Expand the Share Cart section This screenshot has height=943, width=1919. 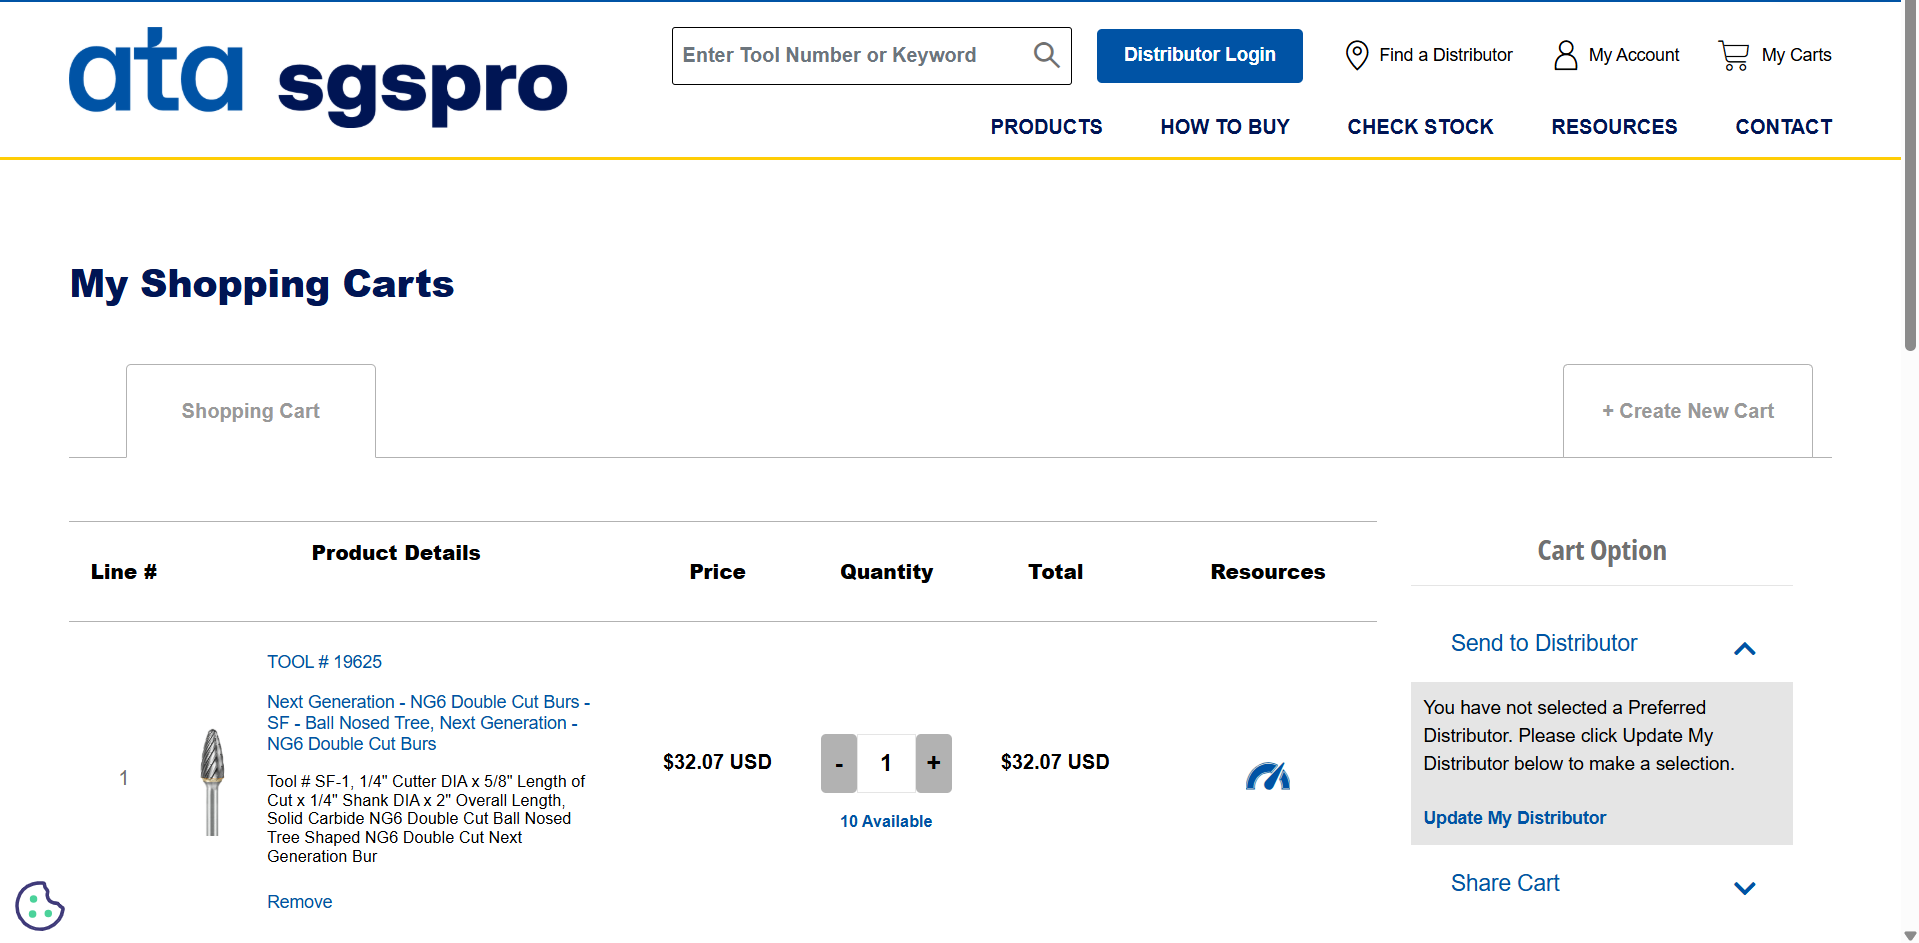point(1744,888)
